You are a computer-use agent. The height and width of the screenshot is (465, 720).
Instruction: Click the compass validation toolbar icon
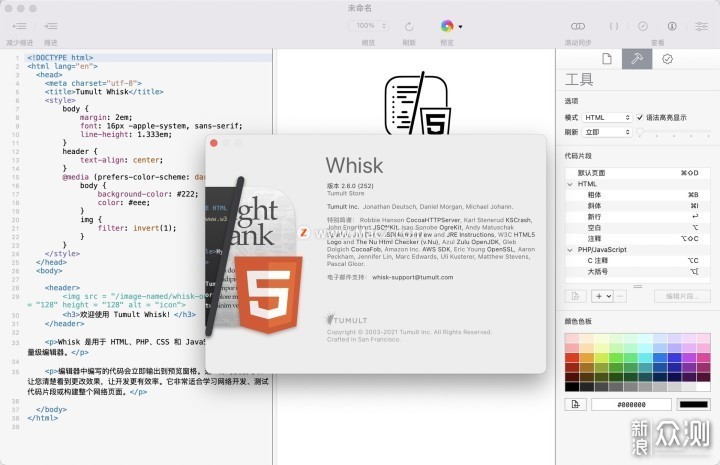tap(643, 26)
